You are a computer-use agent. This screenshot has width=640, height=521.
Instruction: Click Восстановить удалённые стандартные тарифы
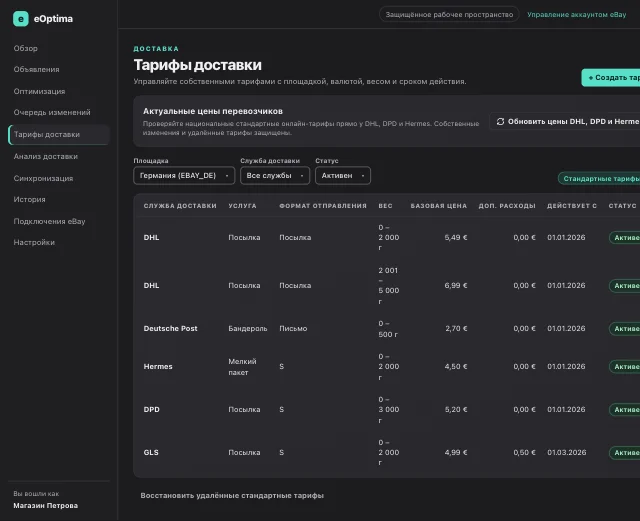pyautogui.click(x=232, y=496)
